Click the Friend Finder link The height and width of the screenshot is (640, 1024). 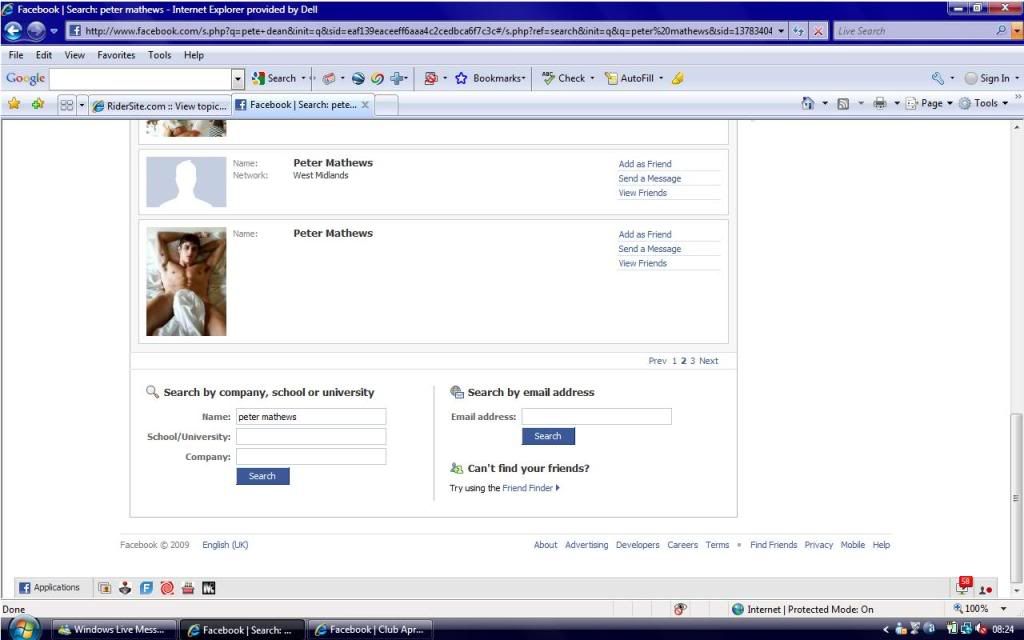(530, 488)
